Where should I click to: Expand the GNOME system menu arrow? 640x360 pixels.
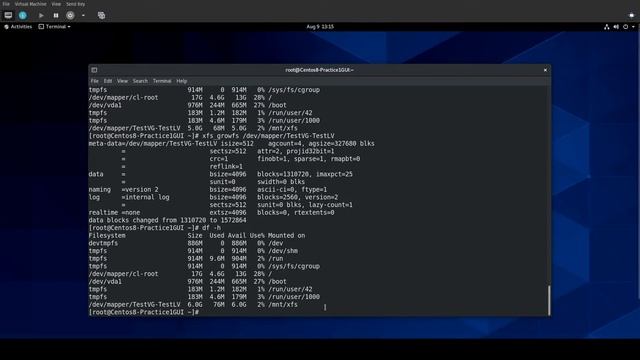(633, 27)
